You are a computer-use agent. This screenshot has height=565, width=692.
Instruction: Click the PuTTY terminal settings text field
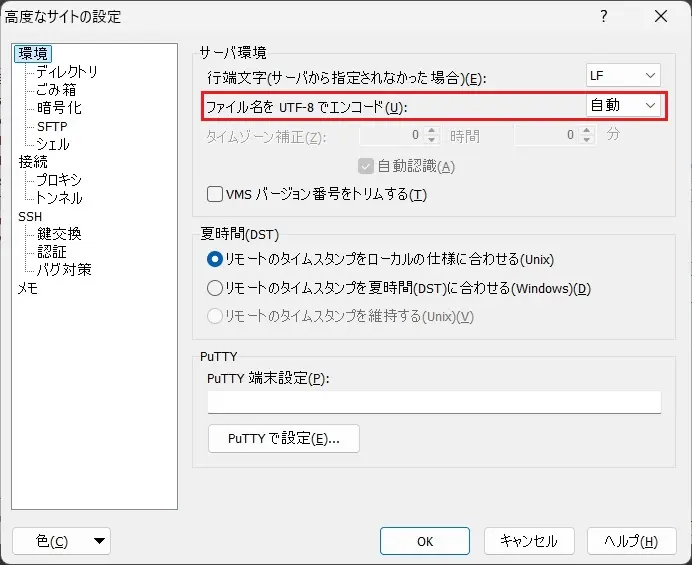[434, 402]
